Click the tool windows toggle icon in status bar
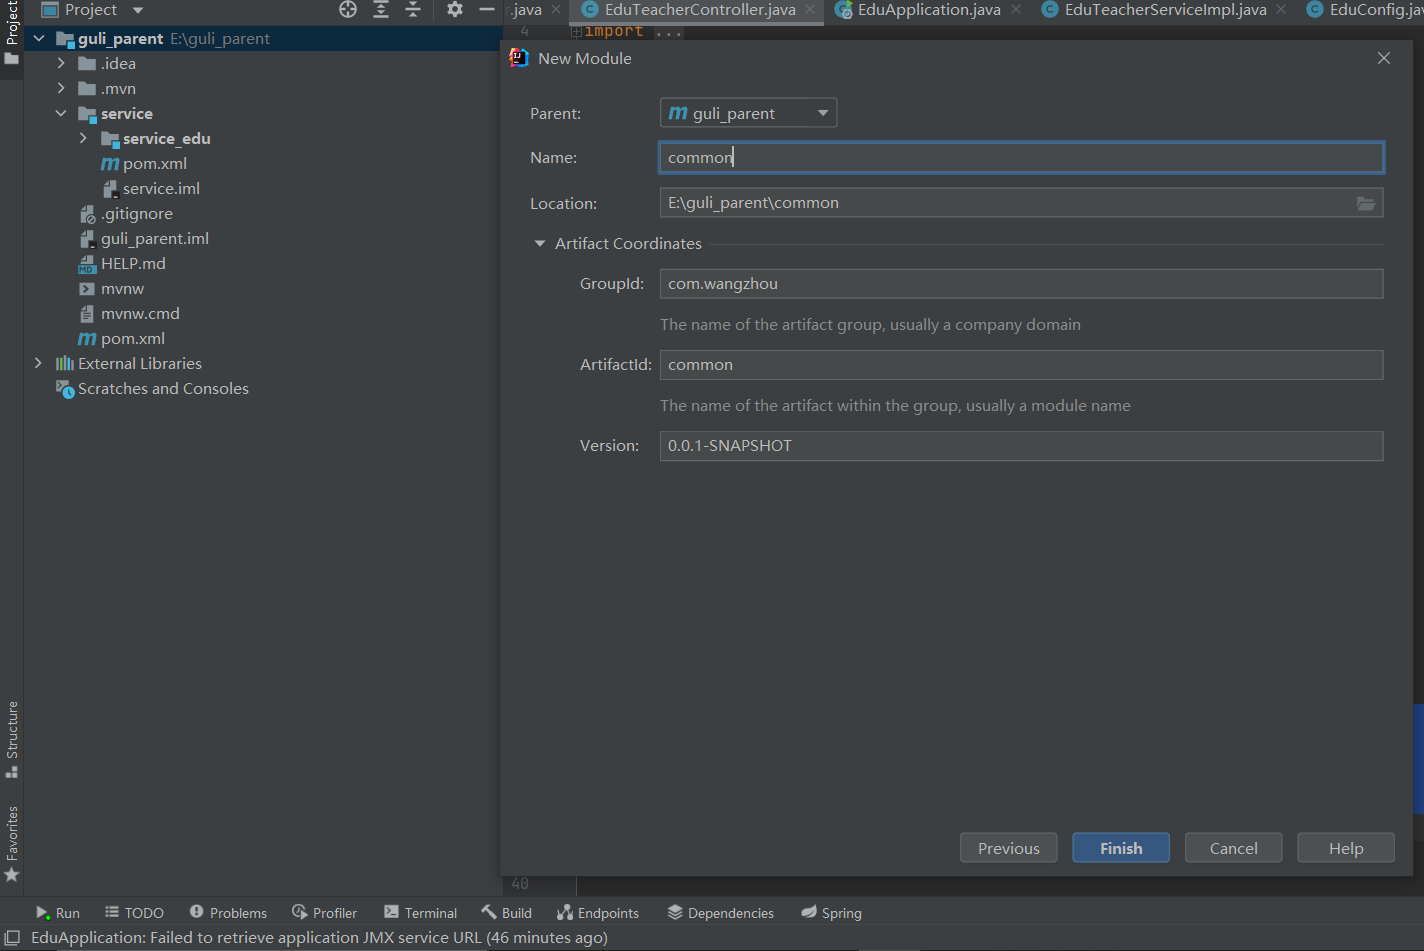Image resolution: width=1424 pixels, height=951 pixels. (x=12, y=938)
